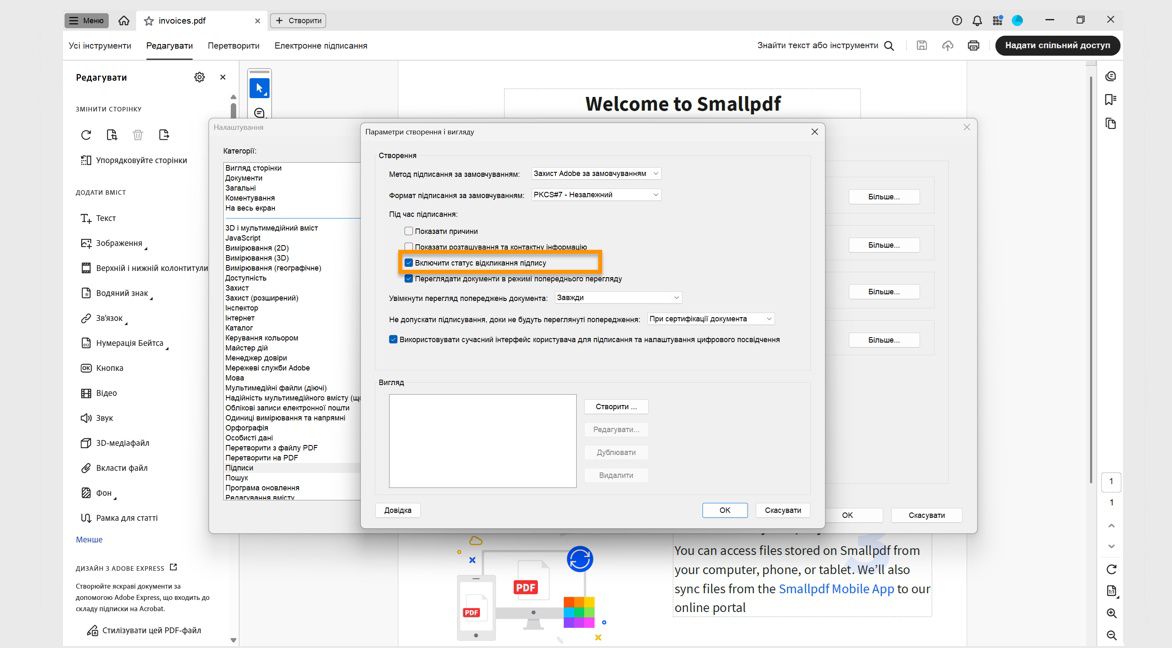
Task: Click the save disk icon
Action: tap(922, 46)
